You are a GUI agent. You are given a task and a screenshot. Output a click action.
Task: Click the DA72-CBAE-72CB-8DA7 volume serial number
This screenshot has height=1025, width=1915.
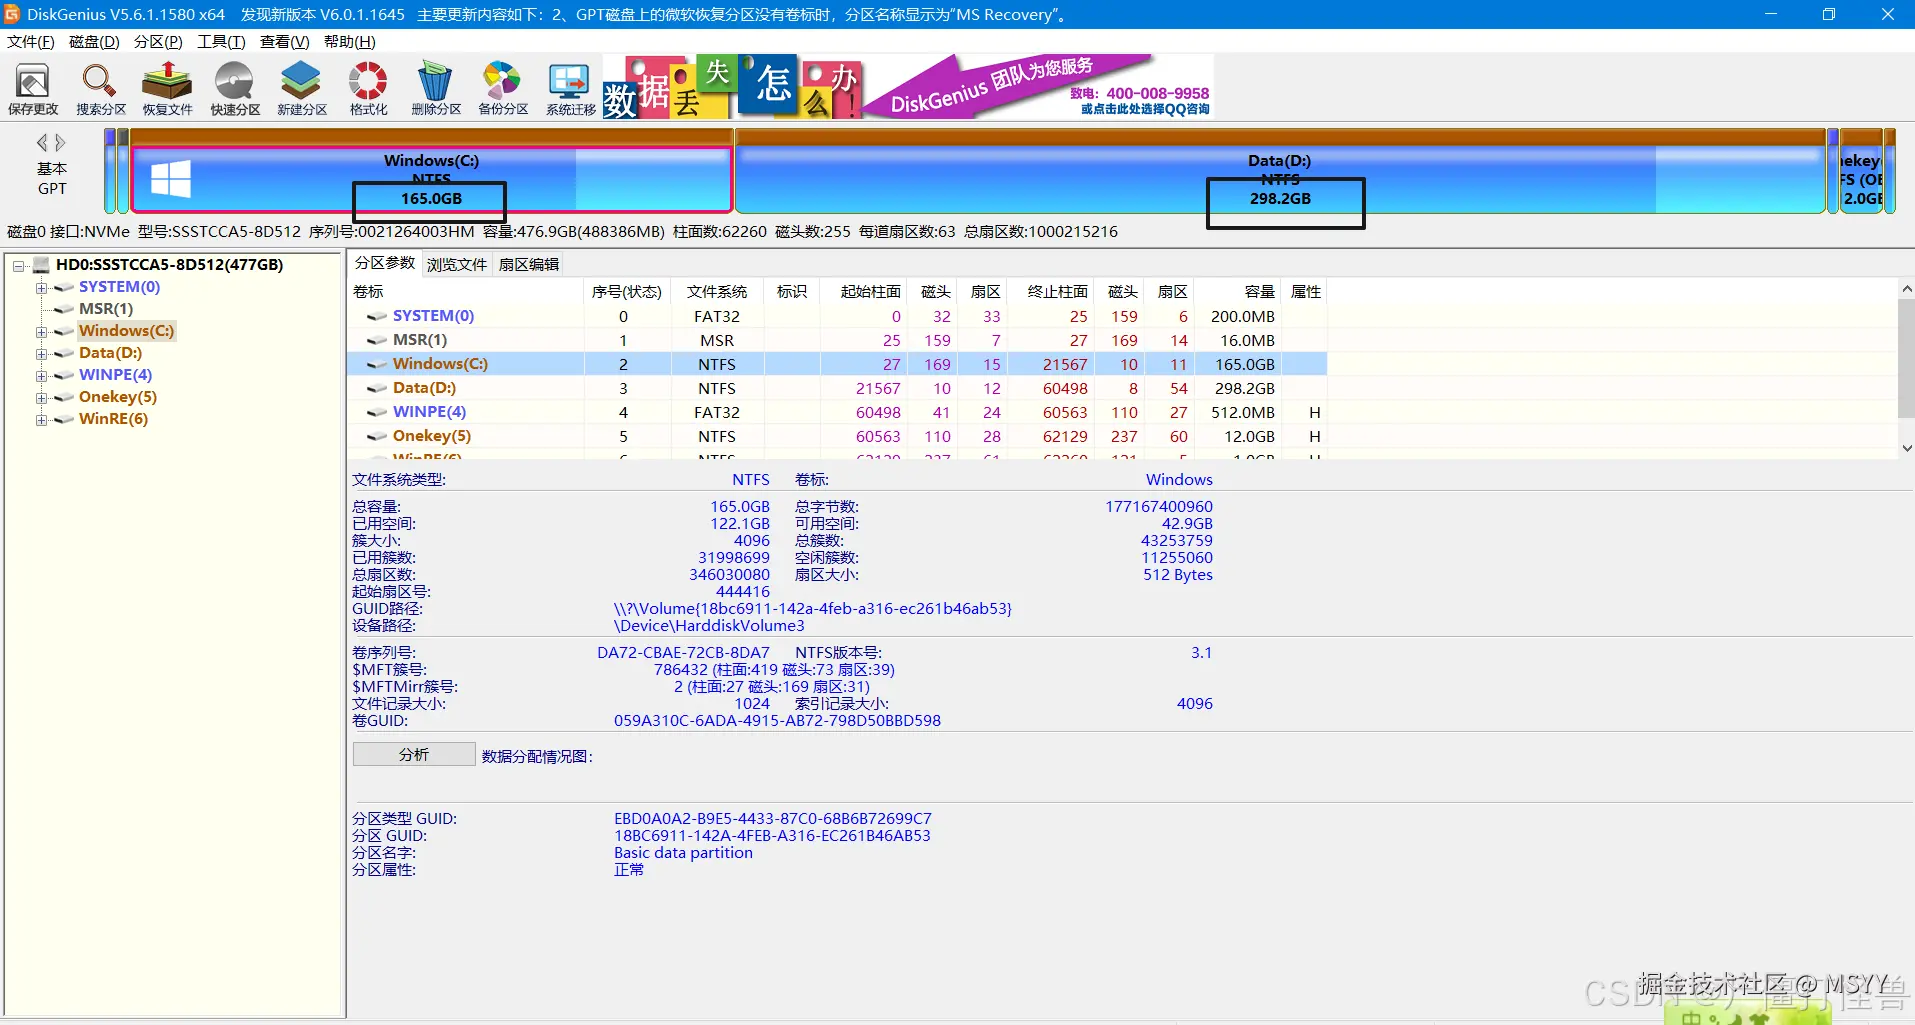684,653
